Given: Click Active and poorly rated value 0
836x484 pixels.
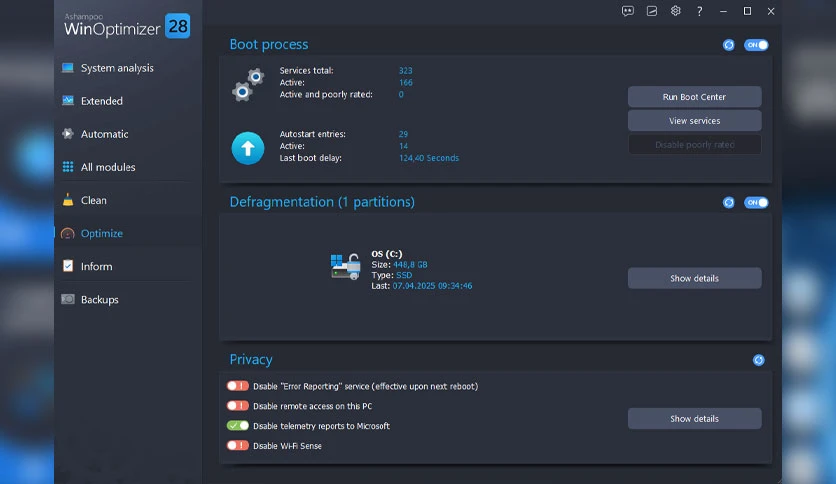Looking at the screenshot, I should (401, 94).
